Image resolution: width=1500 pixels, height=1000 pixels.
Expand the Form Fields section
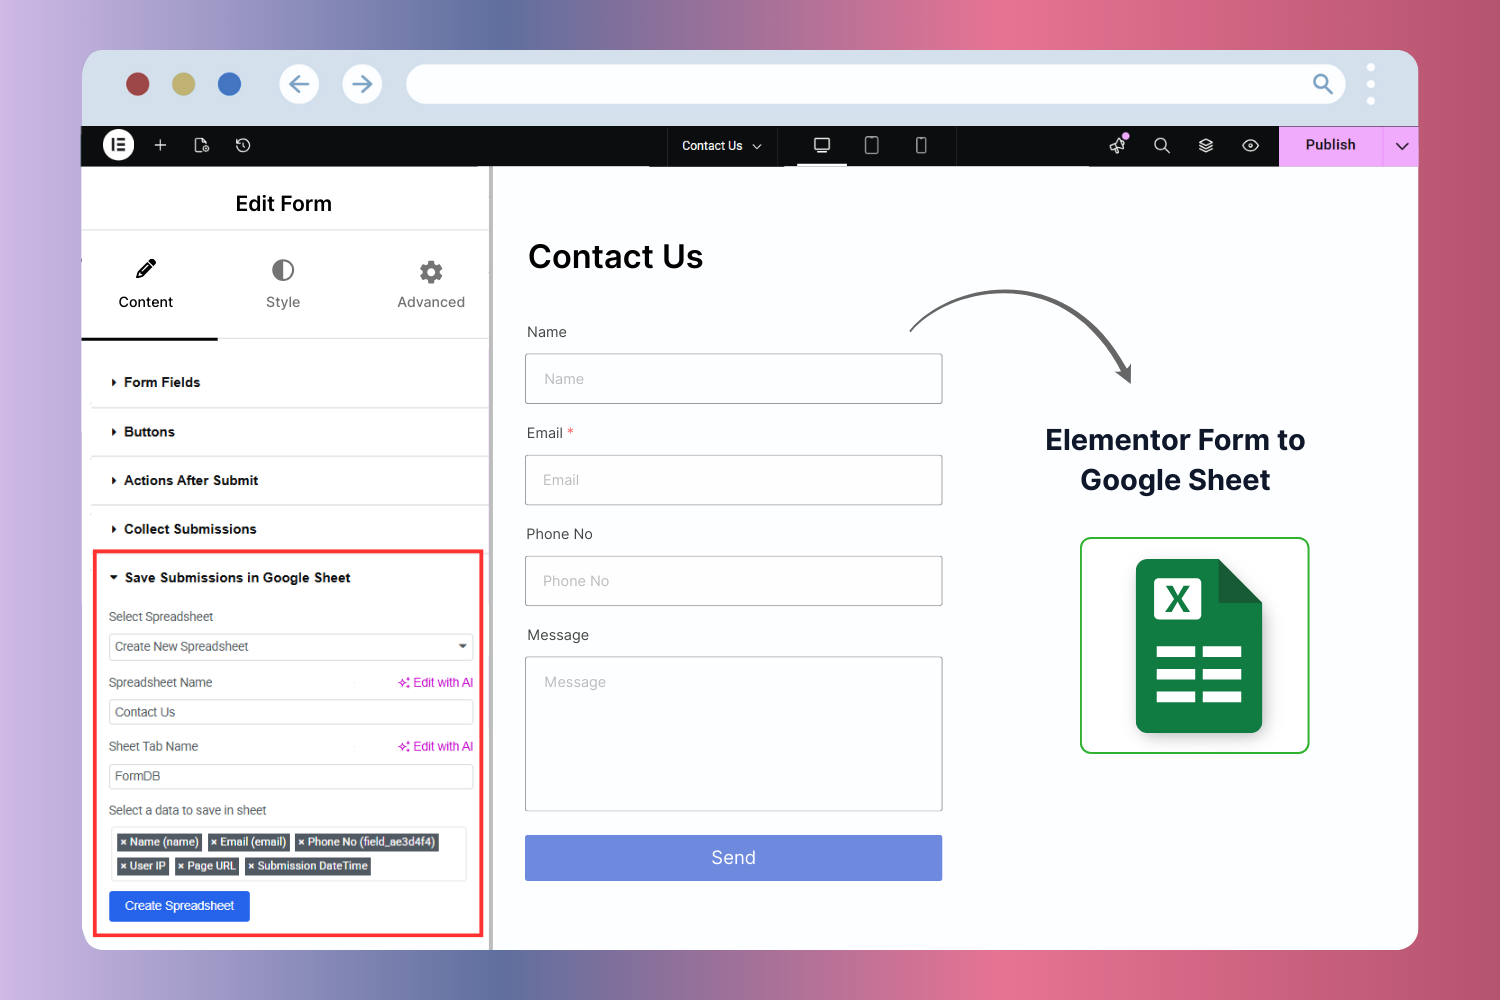point(160,382)
